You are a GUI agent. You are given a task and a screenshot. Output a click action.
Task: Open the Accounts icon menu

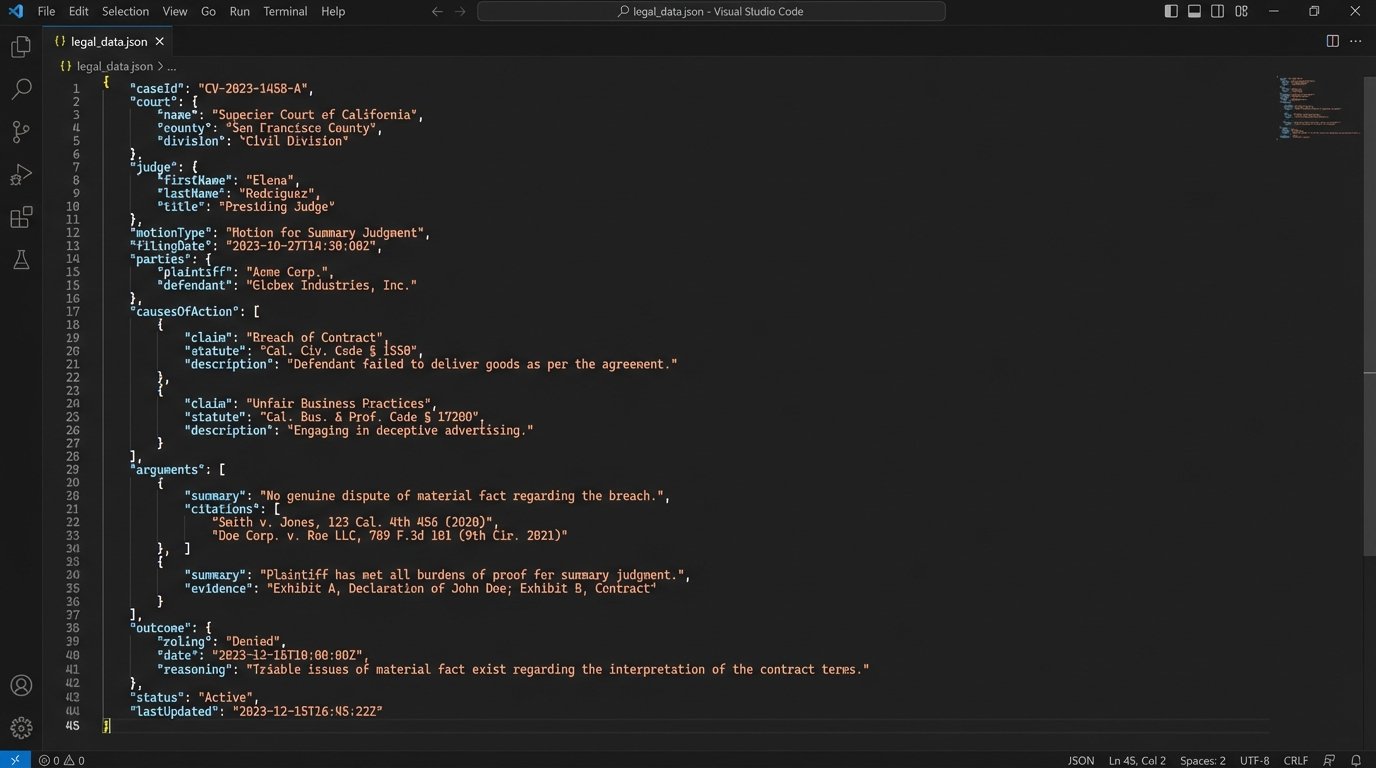point(21,686)
